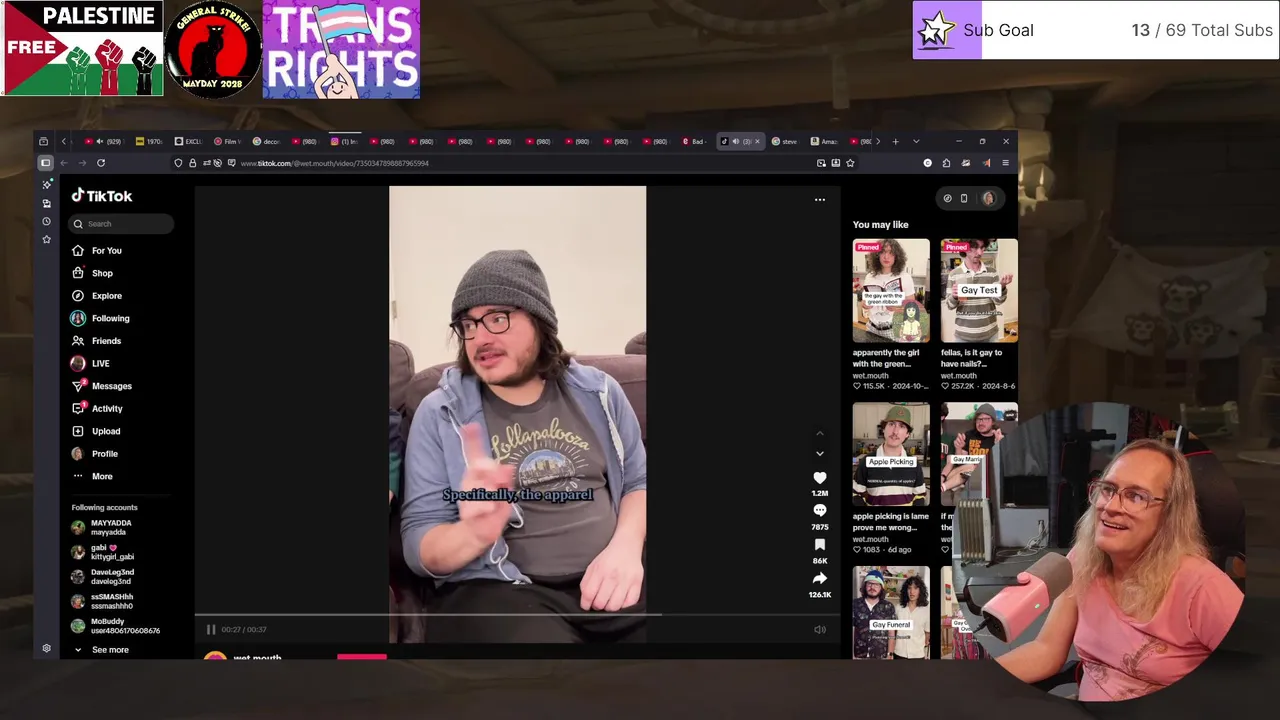1280x720 pixels.
Task: Switch to the steve tab
Action: (785, 141)
